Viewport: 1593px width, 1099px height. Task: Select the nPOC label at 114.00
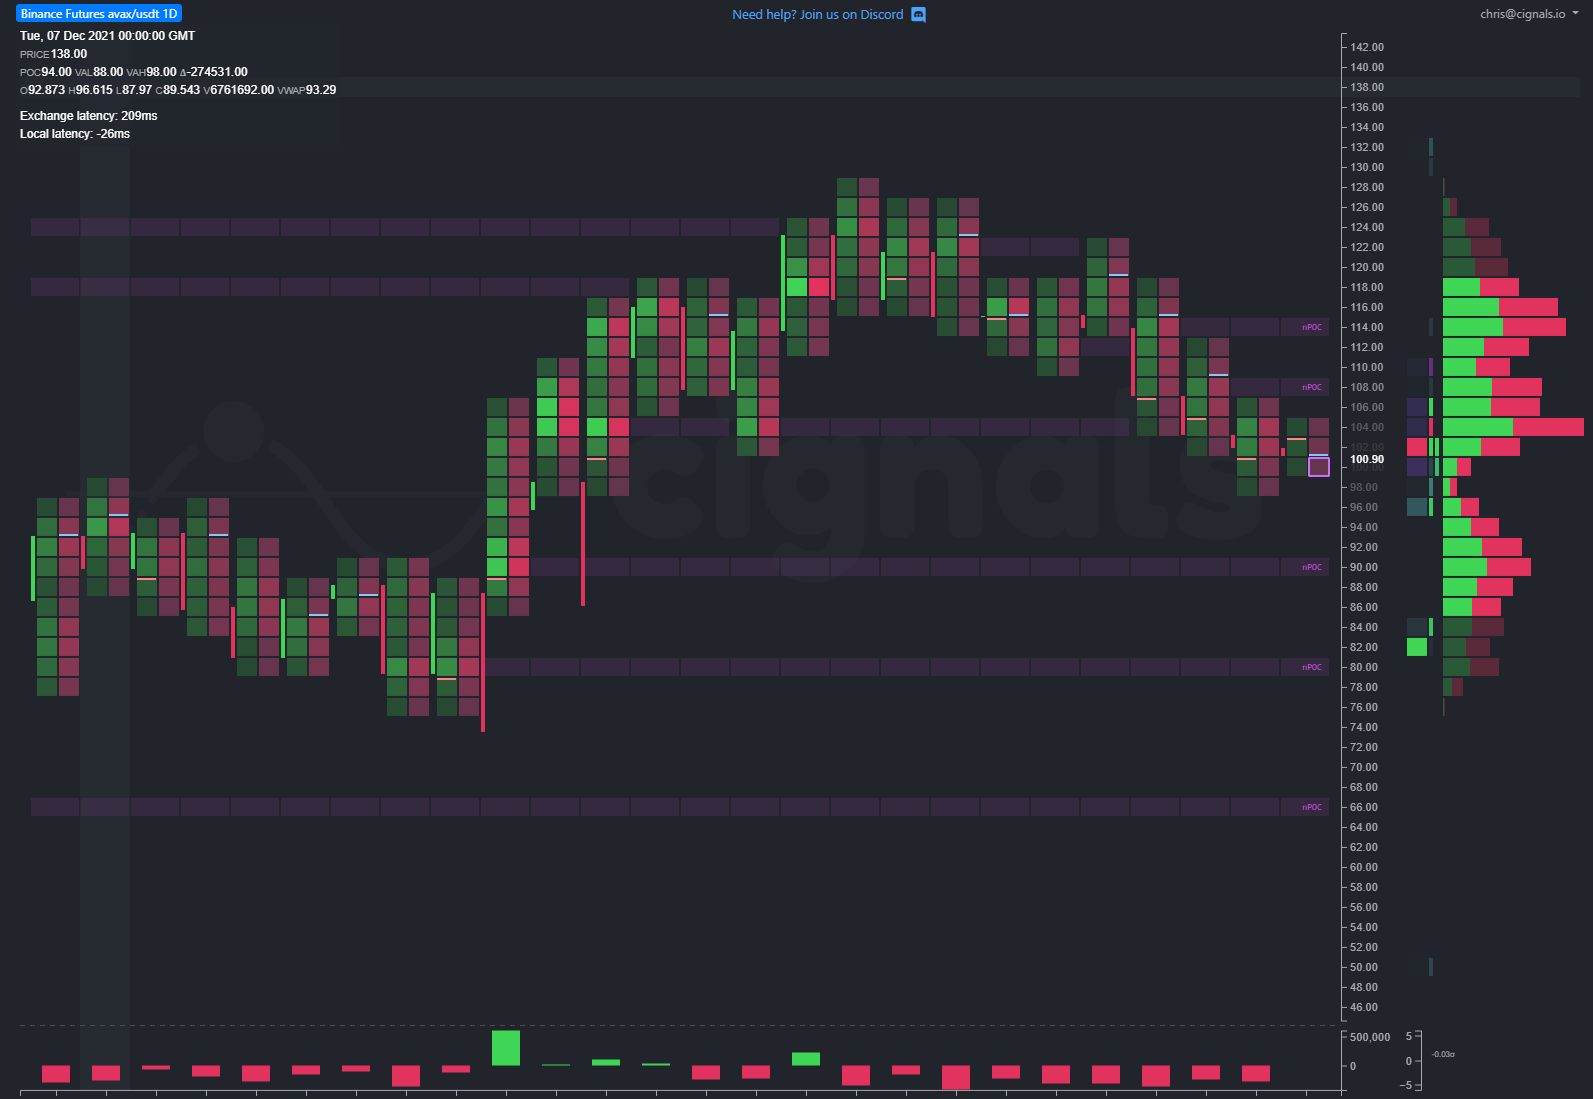click(x=1311, y=327)
